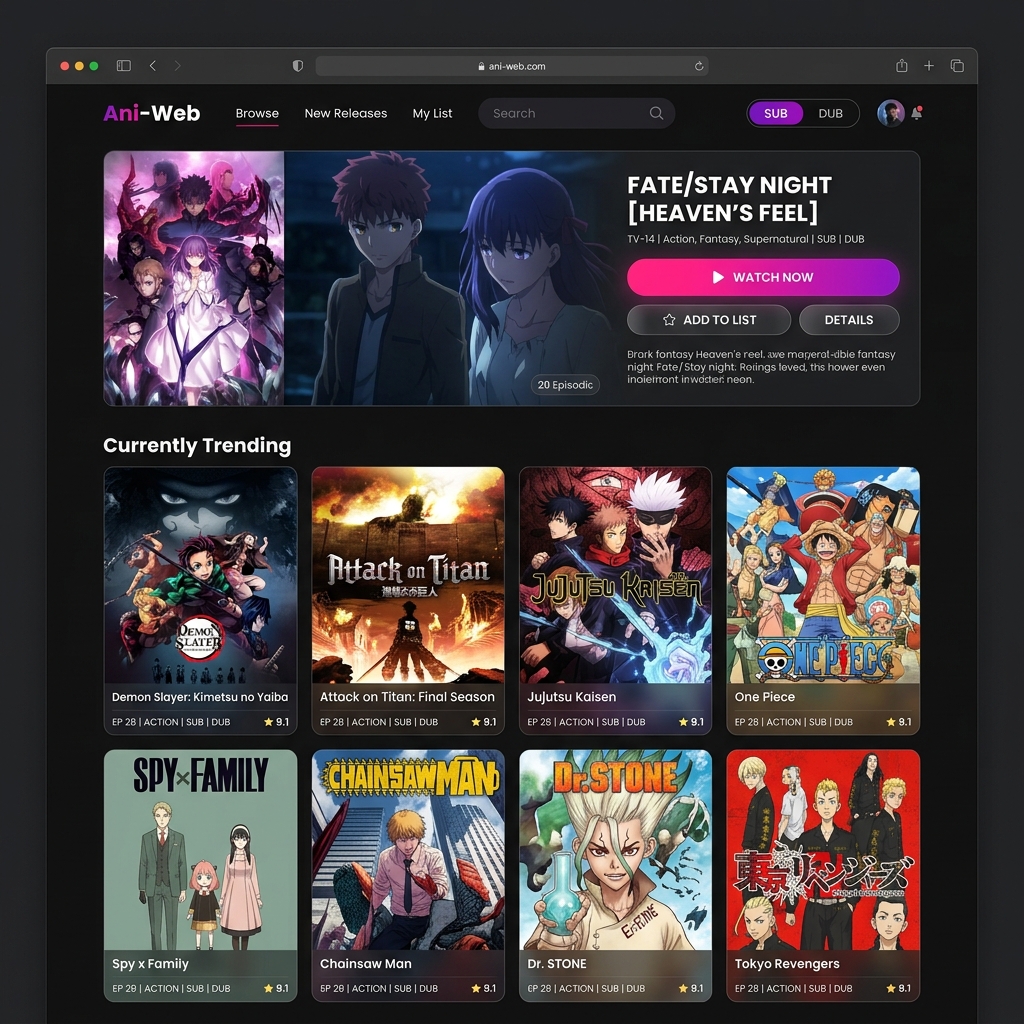Open the Browse nav tab
Screen dimensions: 1024x1024
coord(257,113)
